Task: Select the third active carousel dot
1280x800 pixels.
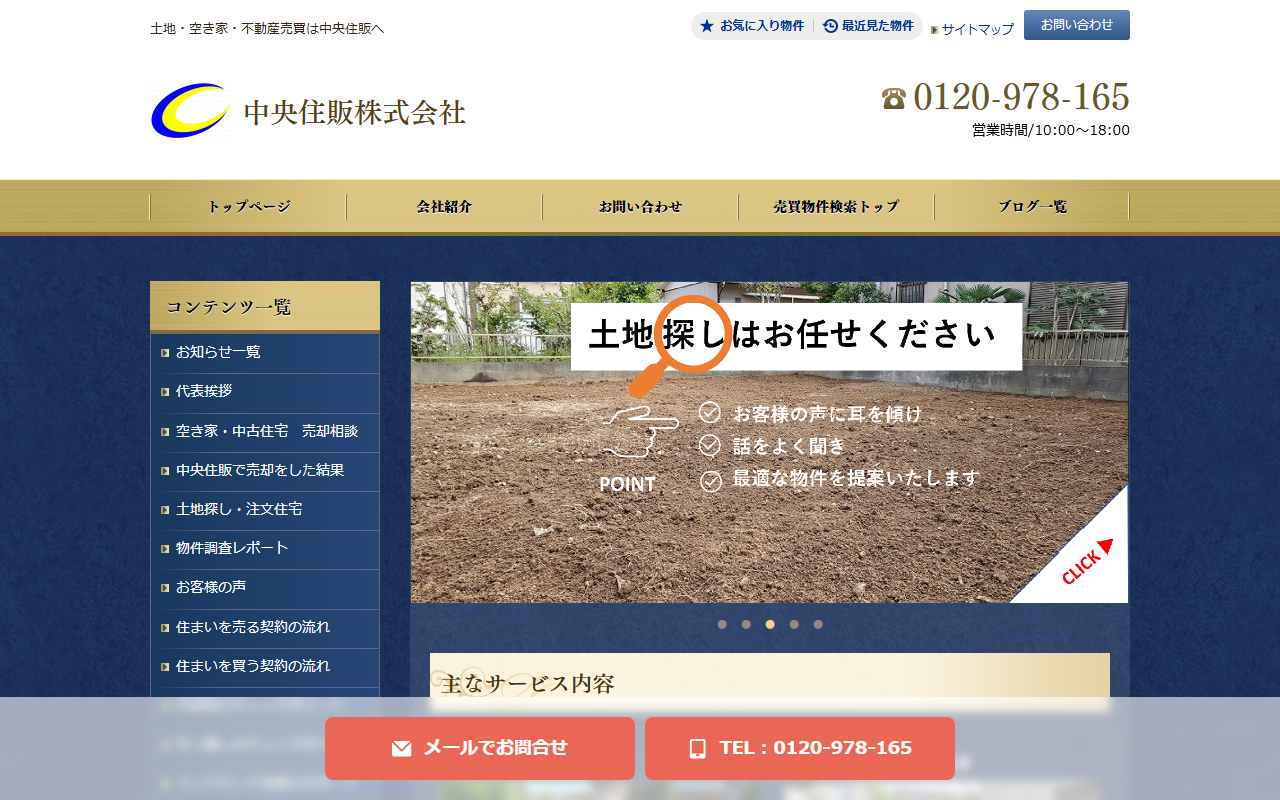Action: click(x=770, y=624)
